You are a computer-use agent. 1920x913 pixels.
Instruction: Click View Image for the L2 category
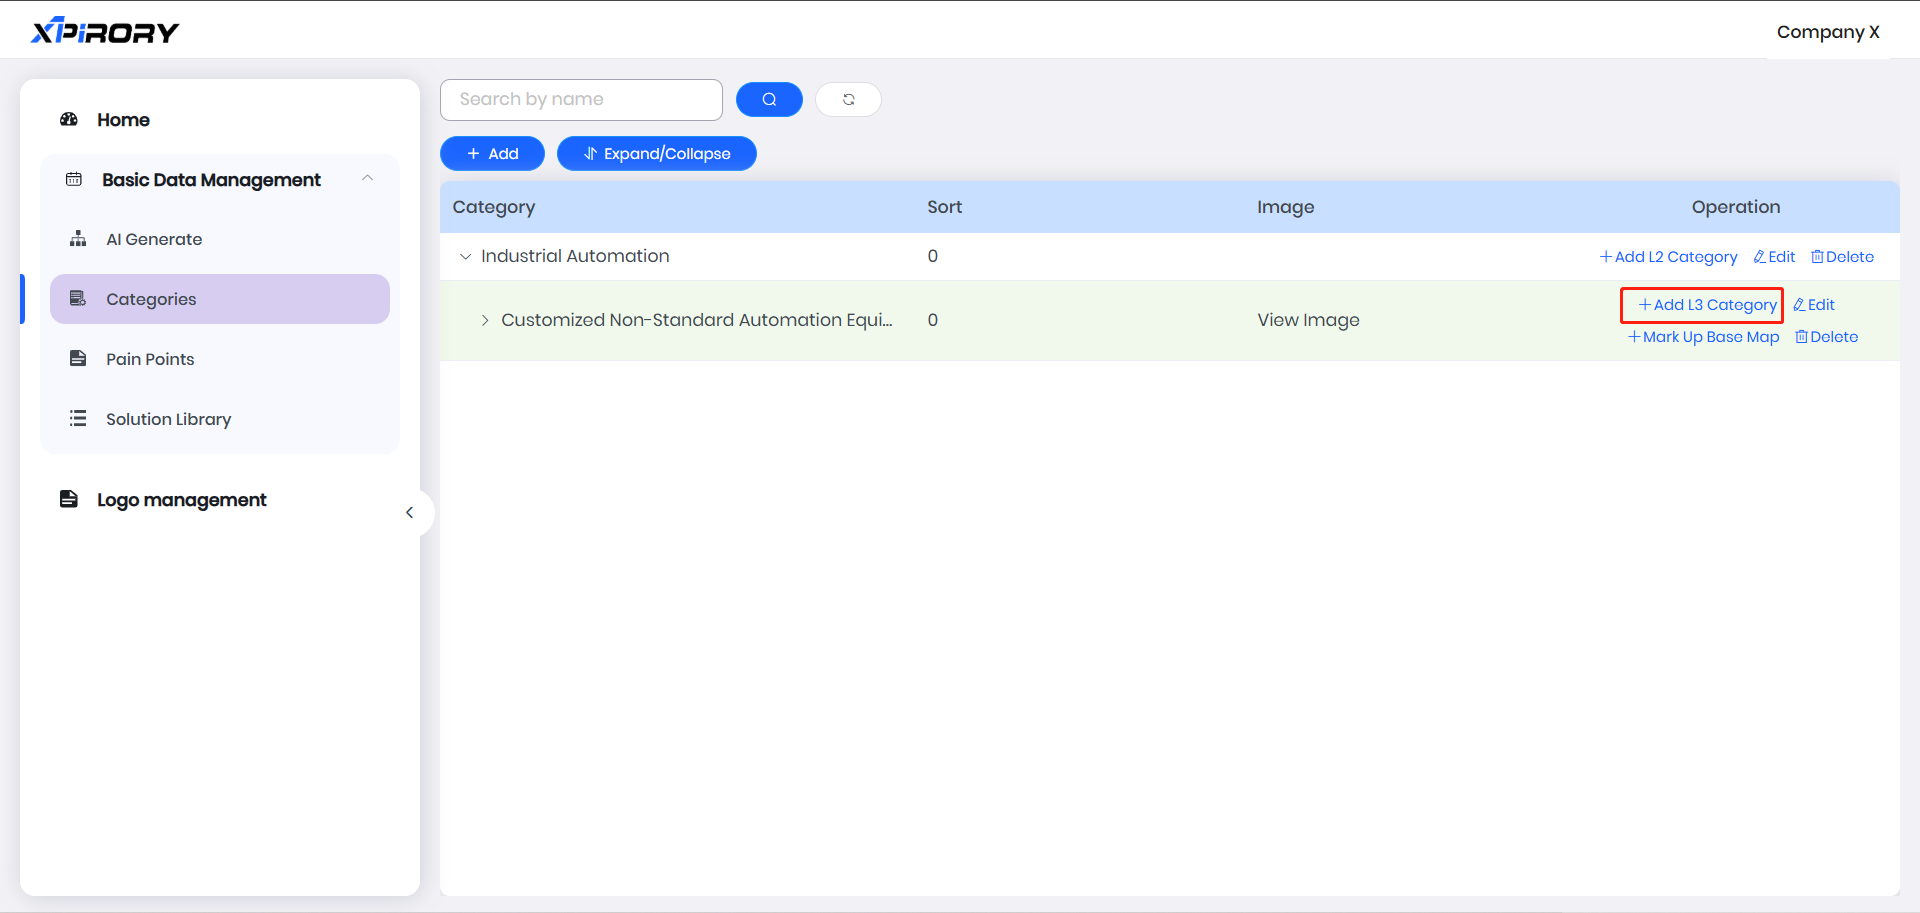pos(1308,320)
